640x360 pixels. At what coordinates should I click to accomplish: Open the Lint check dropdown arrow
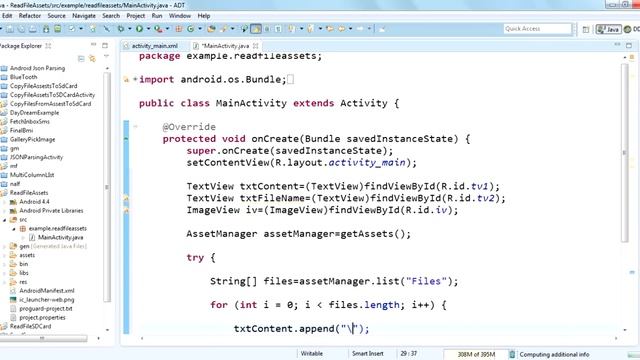coord(81,29)
